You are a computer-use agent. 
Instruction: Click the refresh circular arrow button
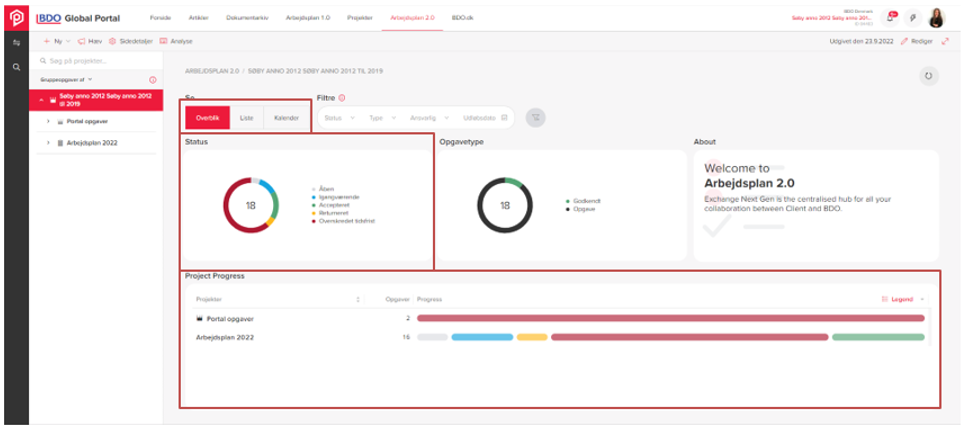(928, 76)
